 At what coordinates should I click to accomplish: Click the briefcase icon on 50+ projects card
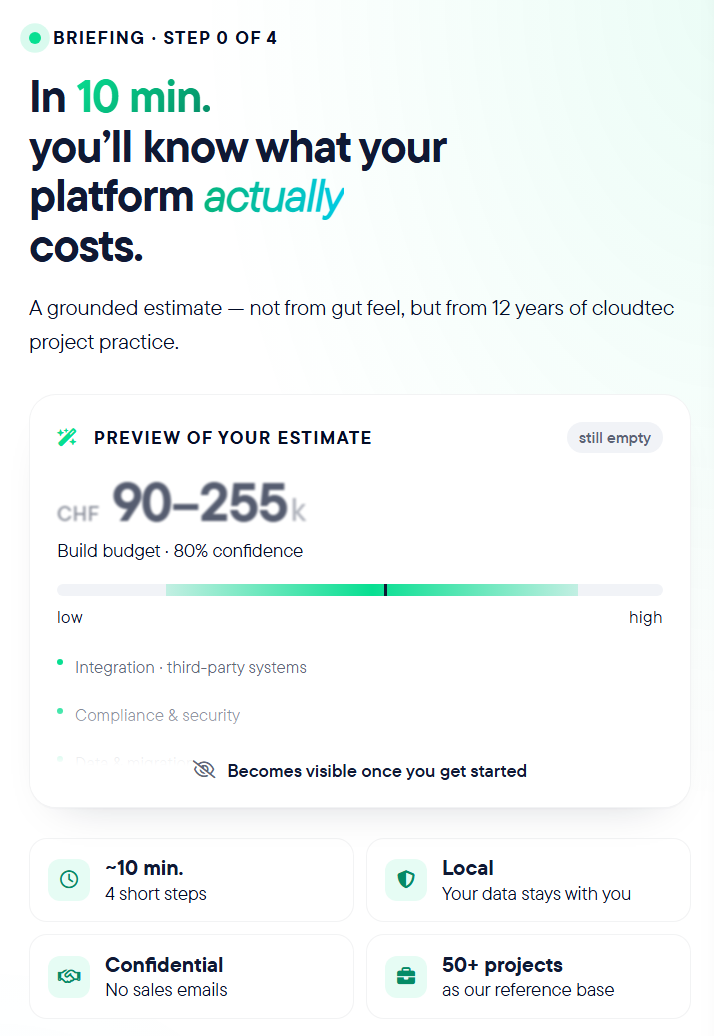click(406, 976)
